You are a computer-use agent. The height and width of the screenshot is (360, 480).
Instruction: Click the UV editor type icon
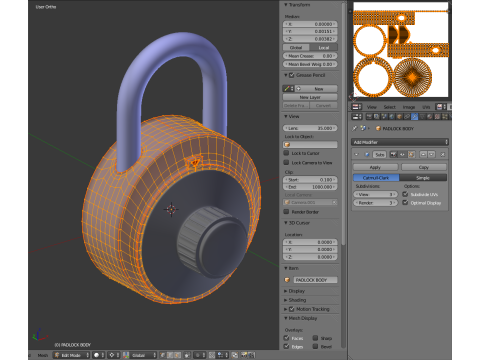pyautogui.click(x=357, y=107)
